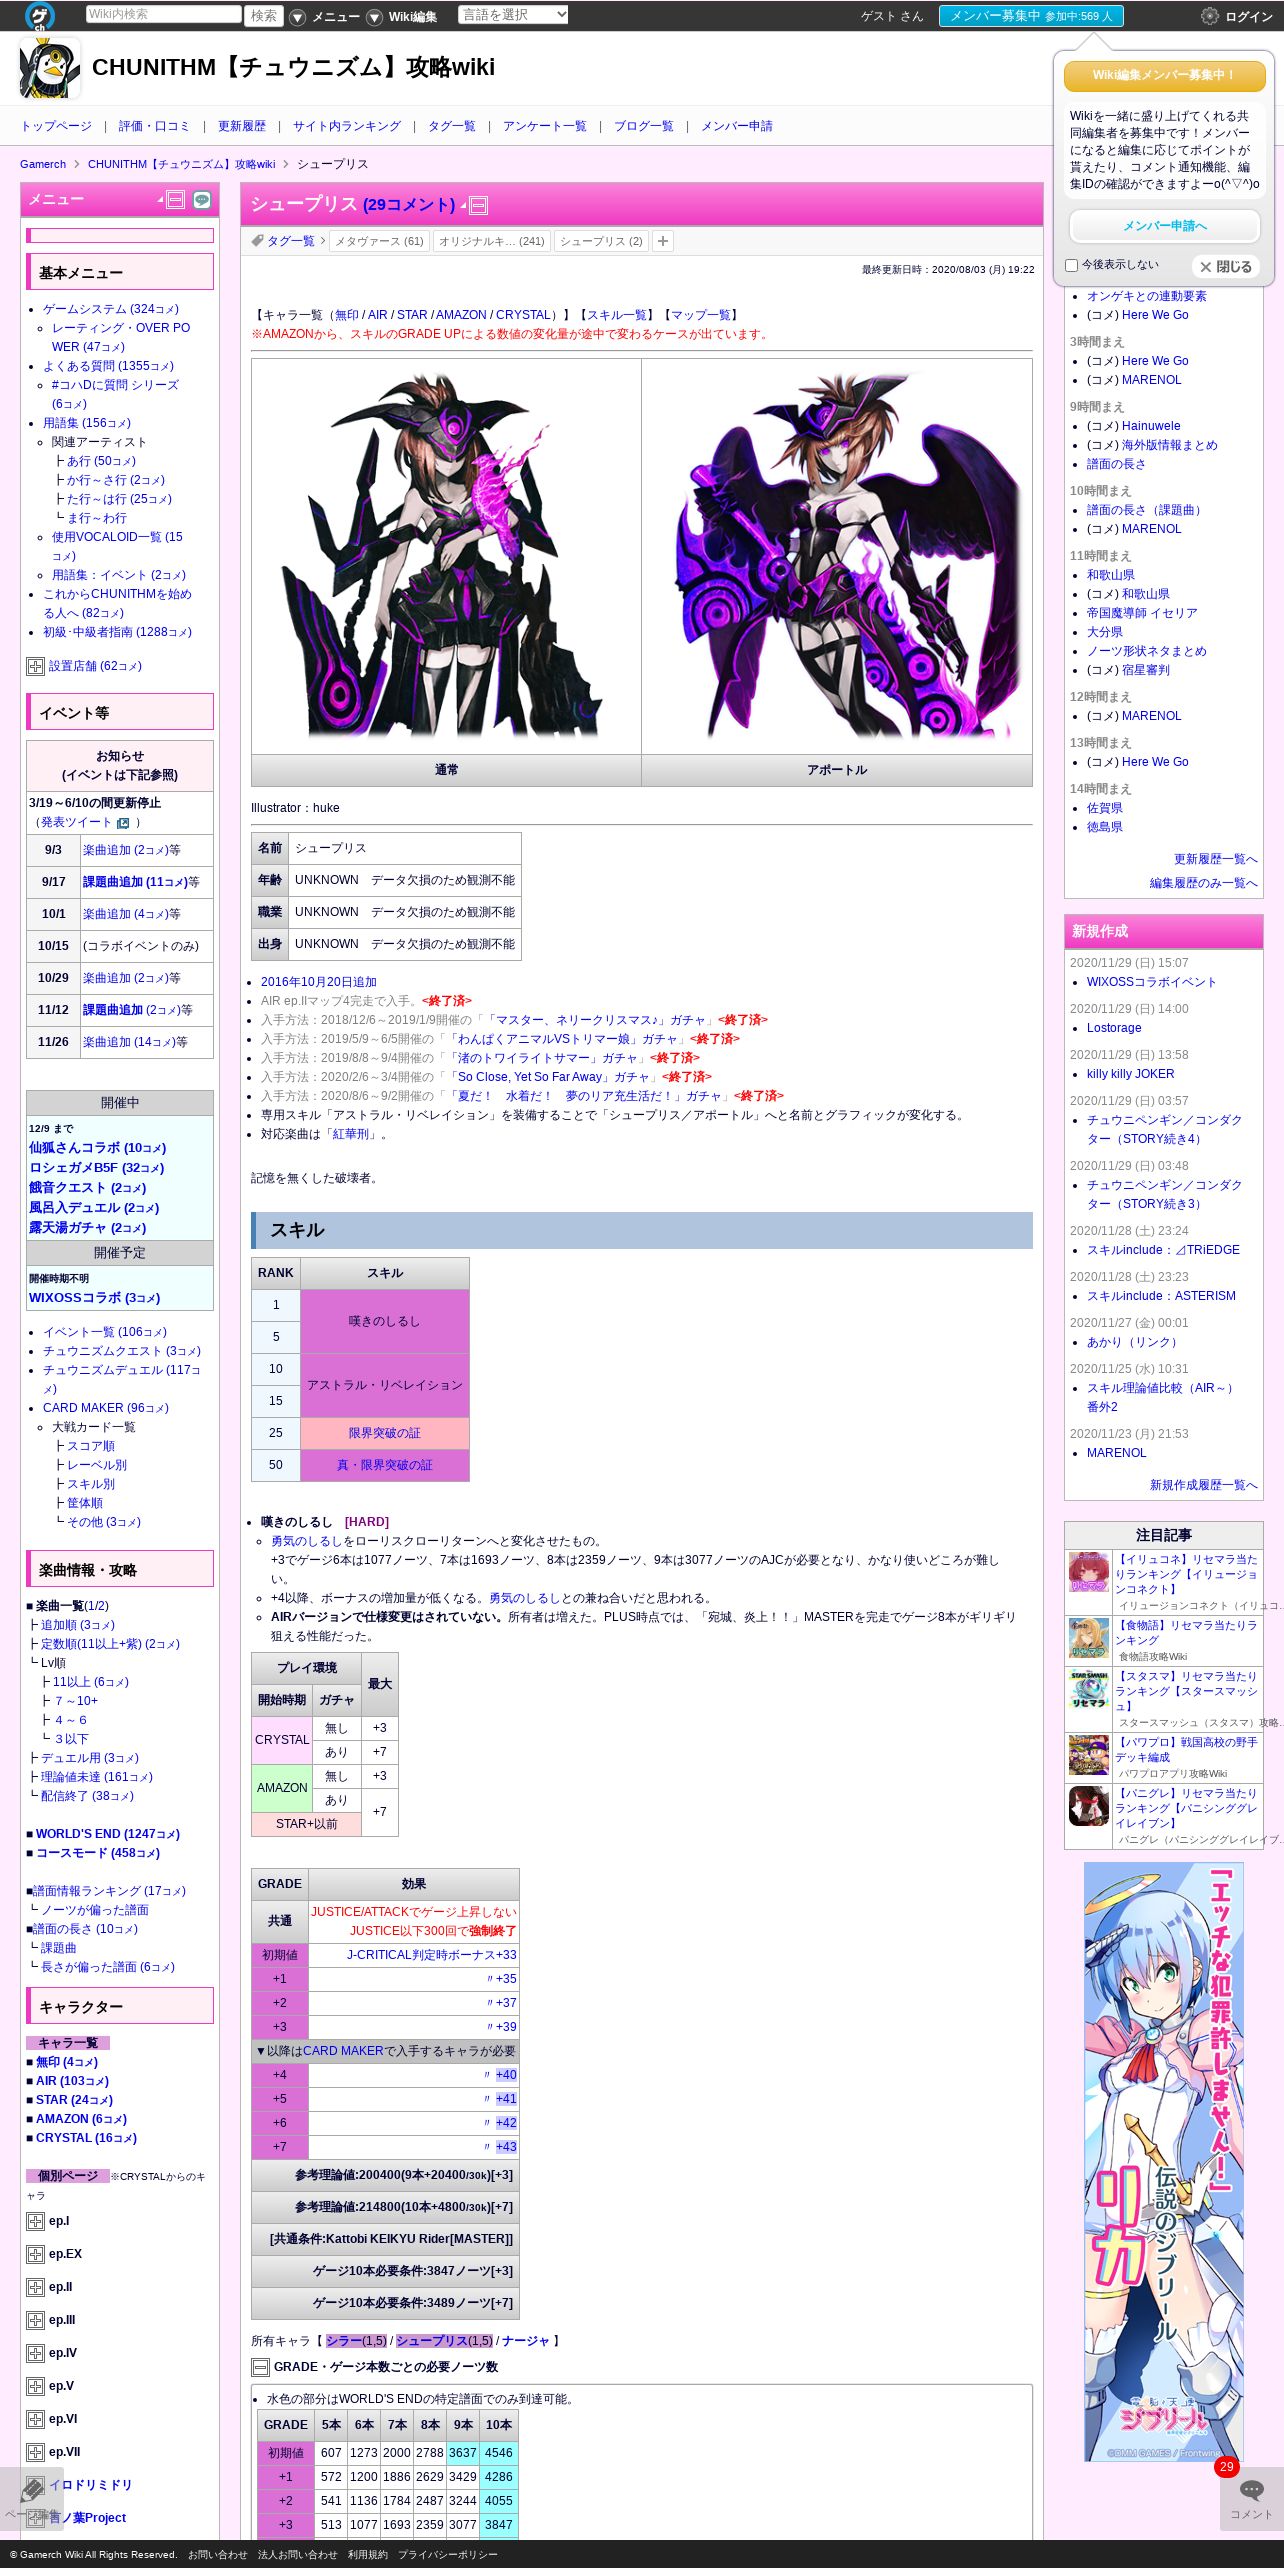This screenshot has height=2568, width=1284.
Task: Expand the ep.IV character list
Action: pyautogui.click(x=35, y=2353)
